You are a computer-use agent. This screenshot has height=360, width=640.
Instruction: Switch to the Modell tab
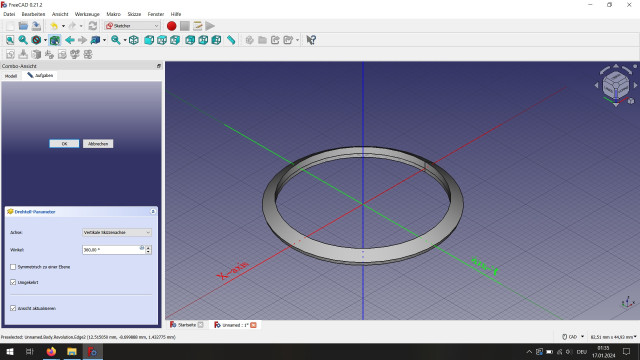[11, 76]
